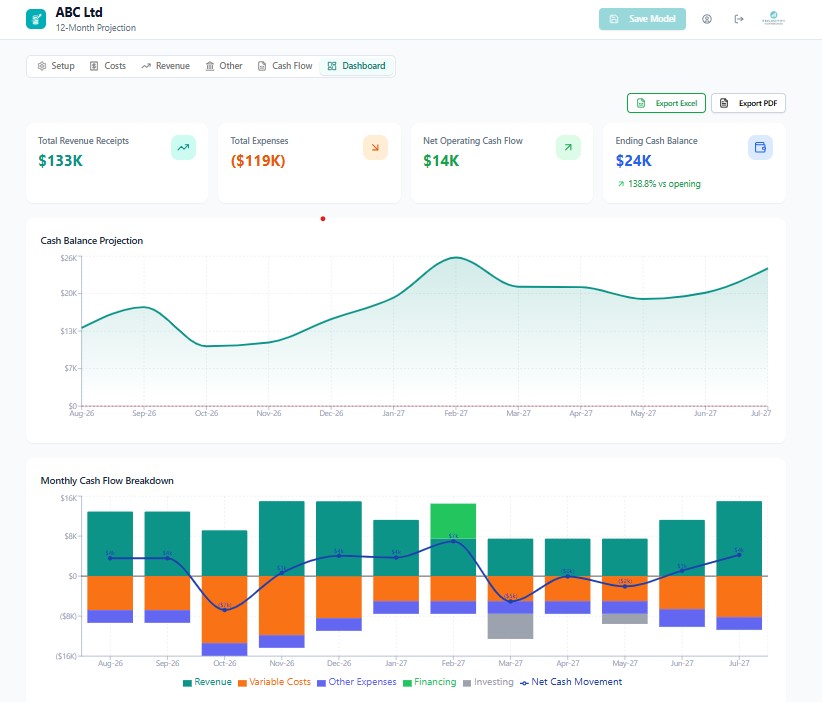The image size is (822, 702).
Task: Go to the Revenue tab
Action: pos(166,66)
